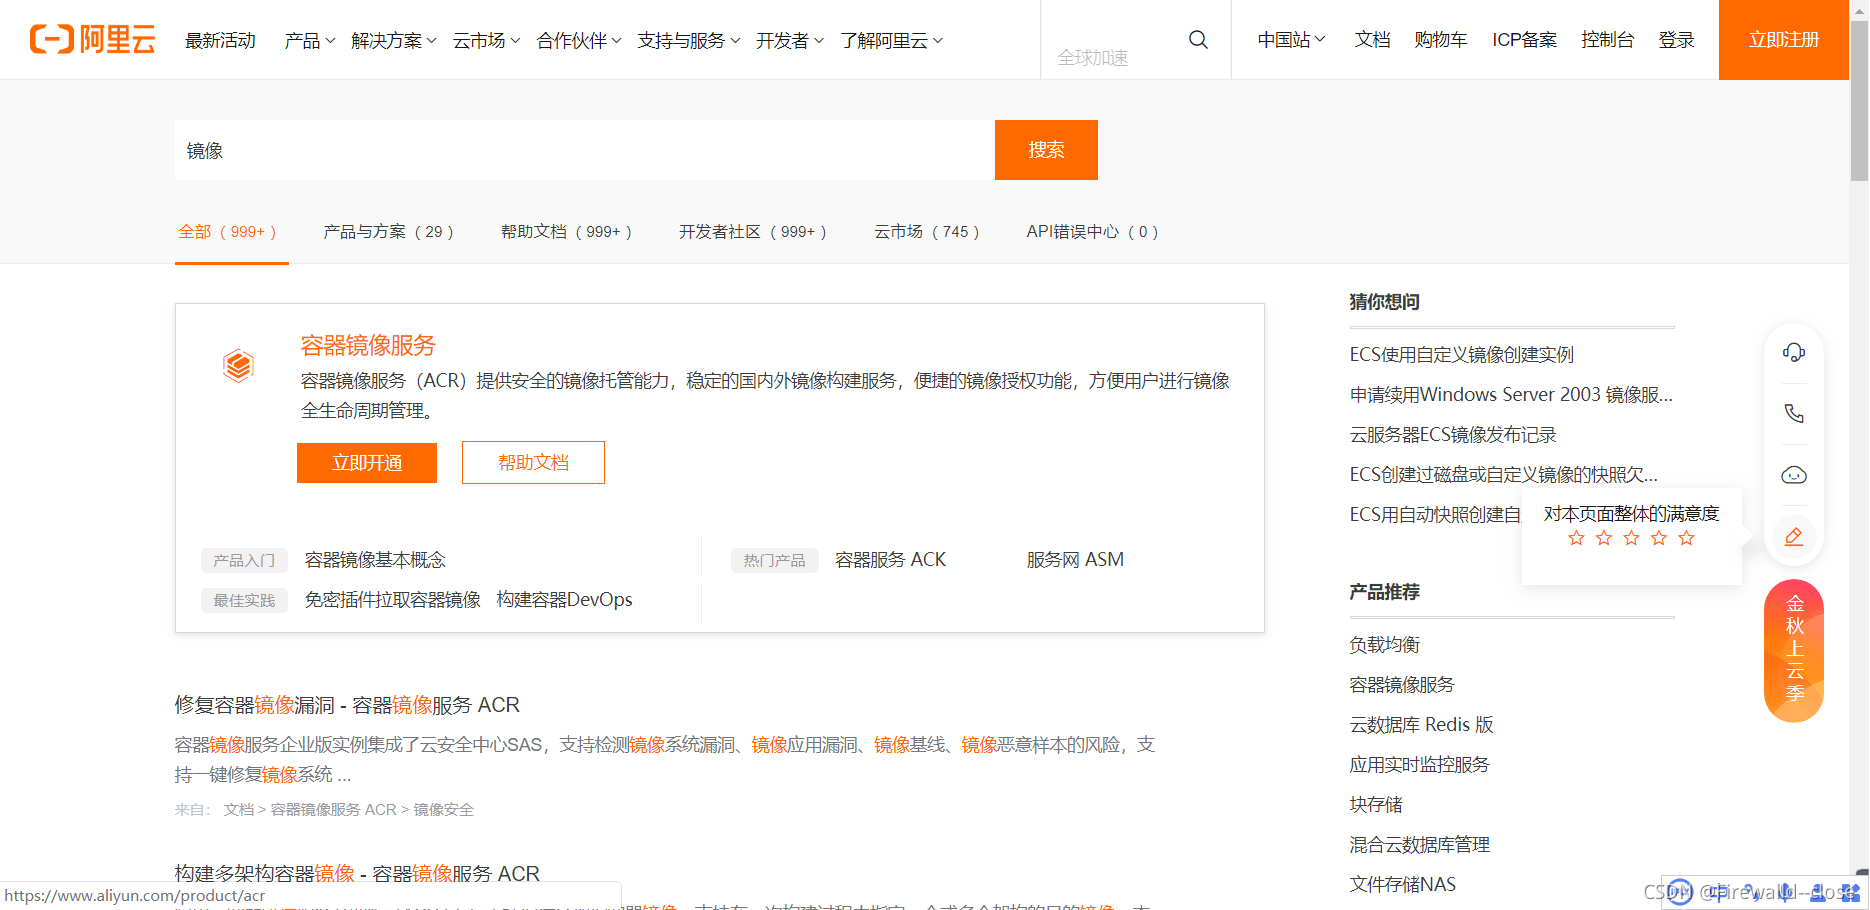Click the feedback pencil icon
This screenshot has width=1870, height=910.
(x=1794, y=537)
